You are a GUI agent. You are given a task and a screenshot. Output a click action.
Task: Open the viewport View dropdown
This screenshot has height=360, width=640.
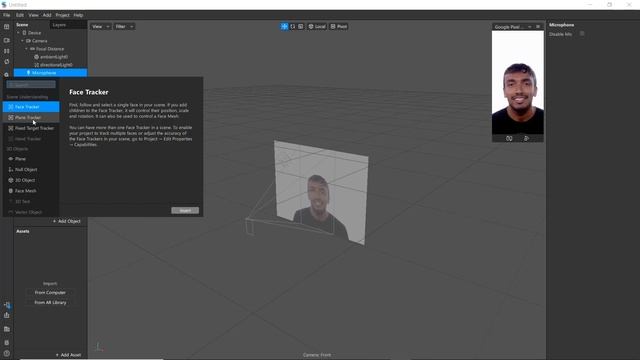tap(101, 27)
